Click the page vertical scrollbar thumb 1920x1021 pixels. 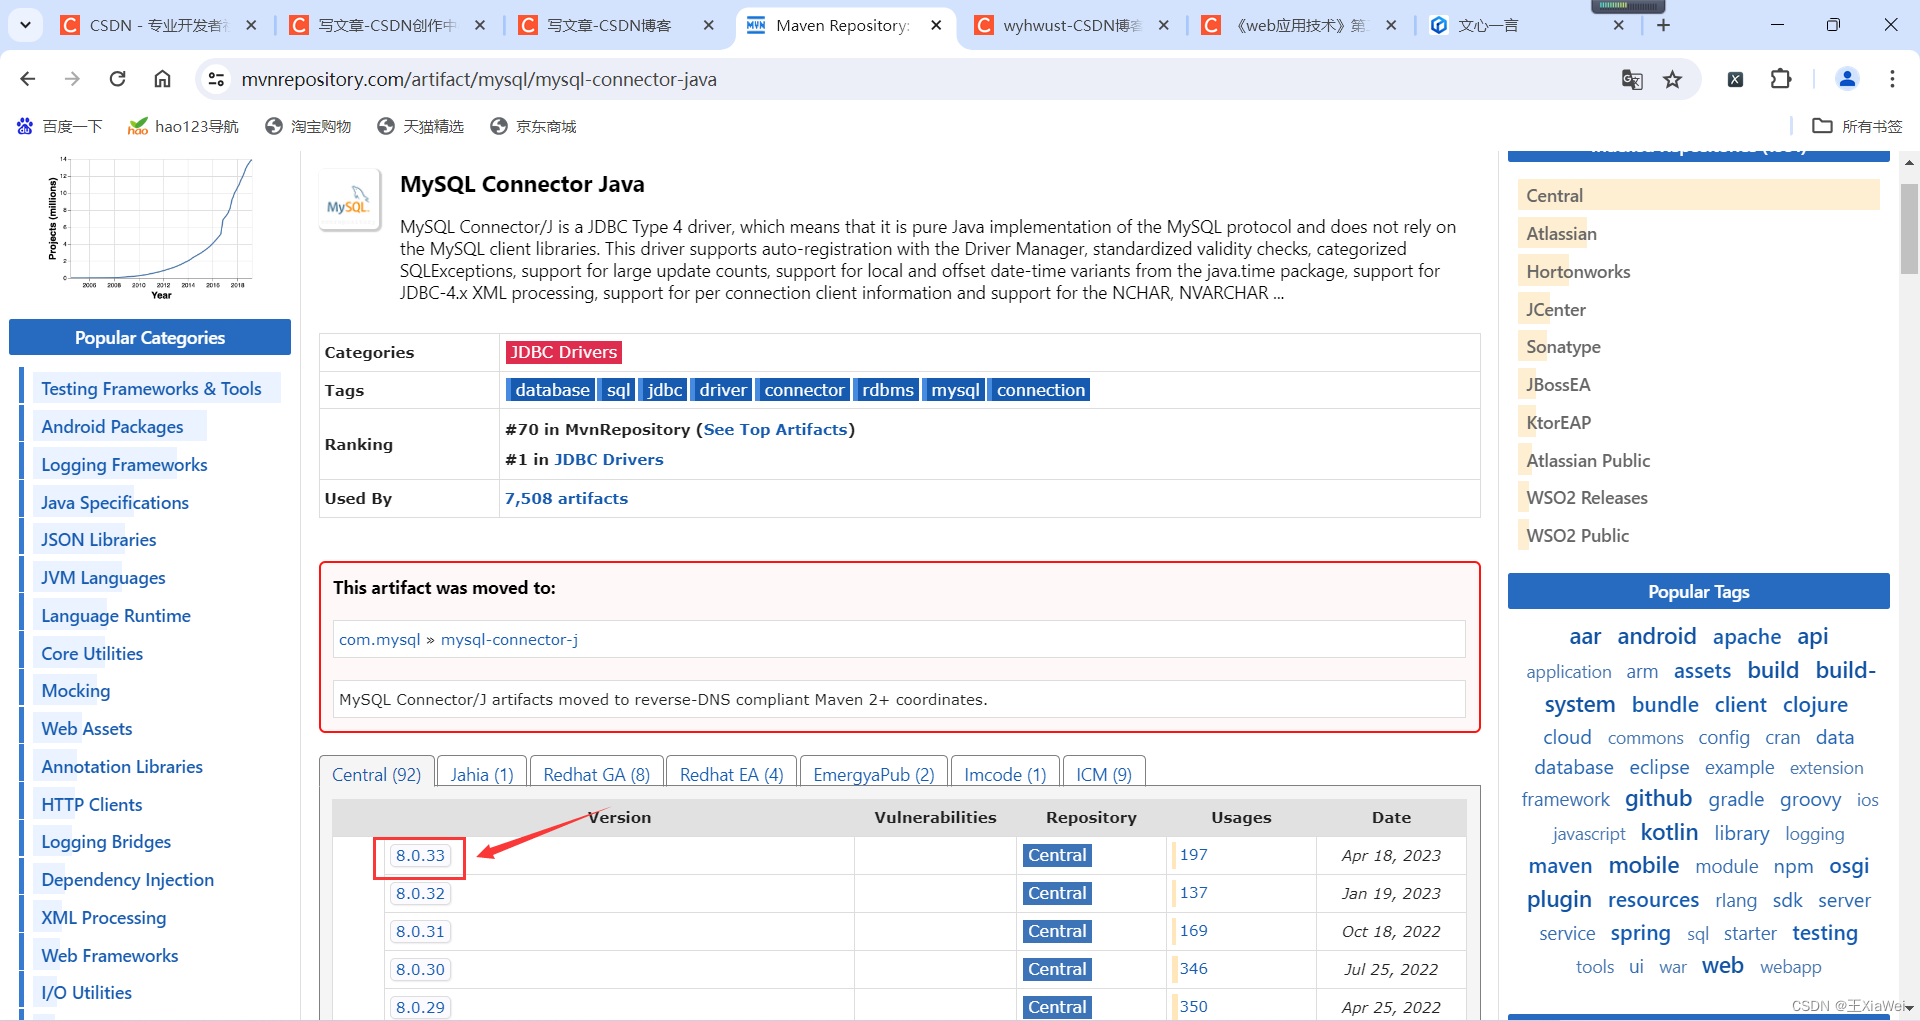[1909, 228]
